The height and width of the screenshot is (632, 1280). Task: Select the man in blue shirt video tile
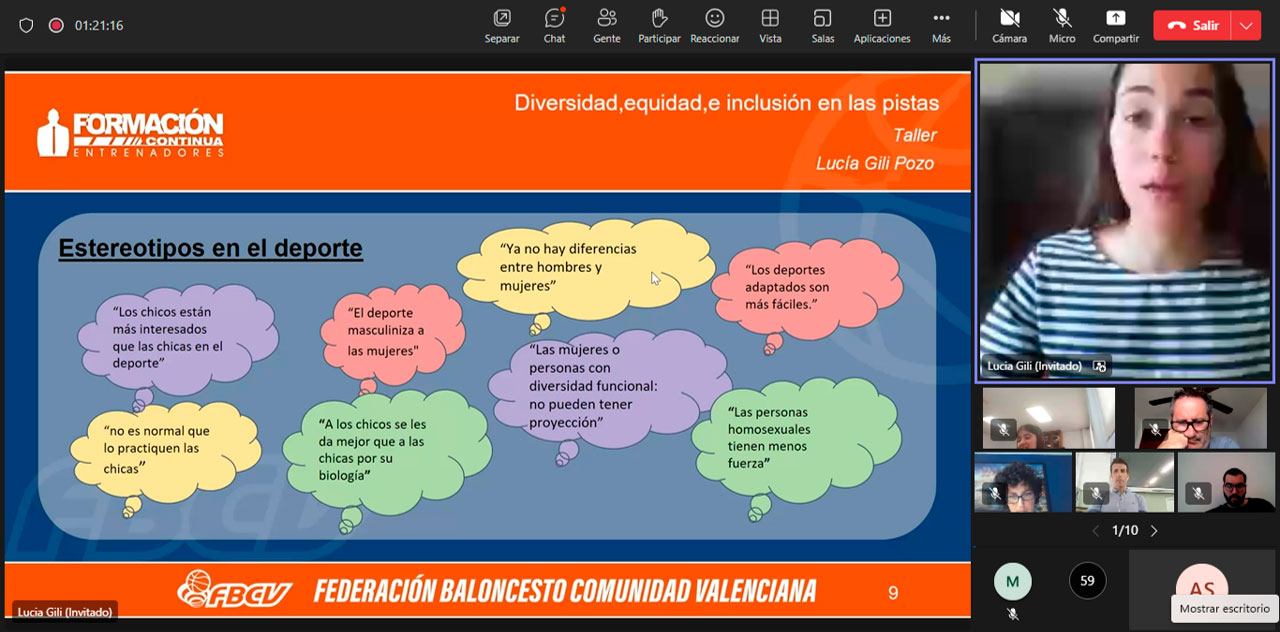[1125, 482]
